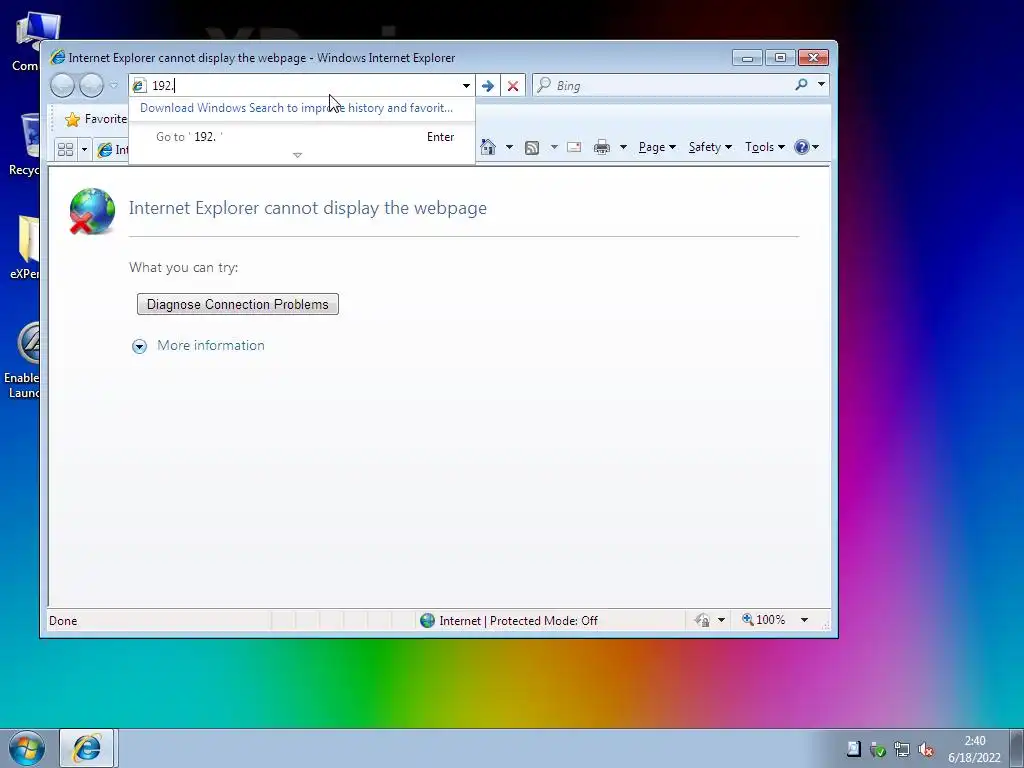Click the Show desktop taskbar strip
This screenshot has height=768, width=1024.
click(1017, 749)
